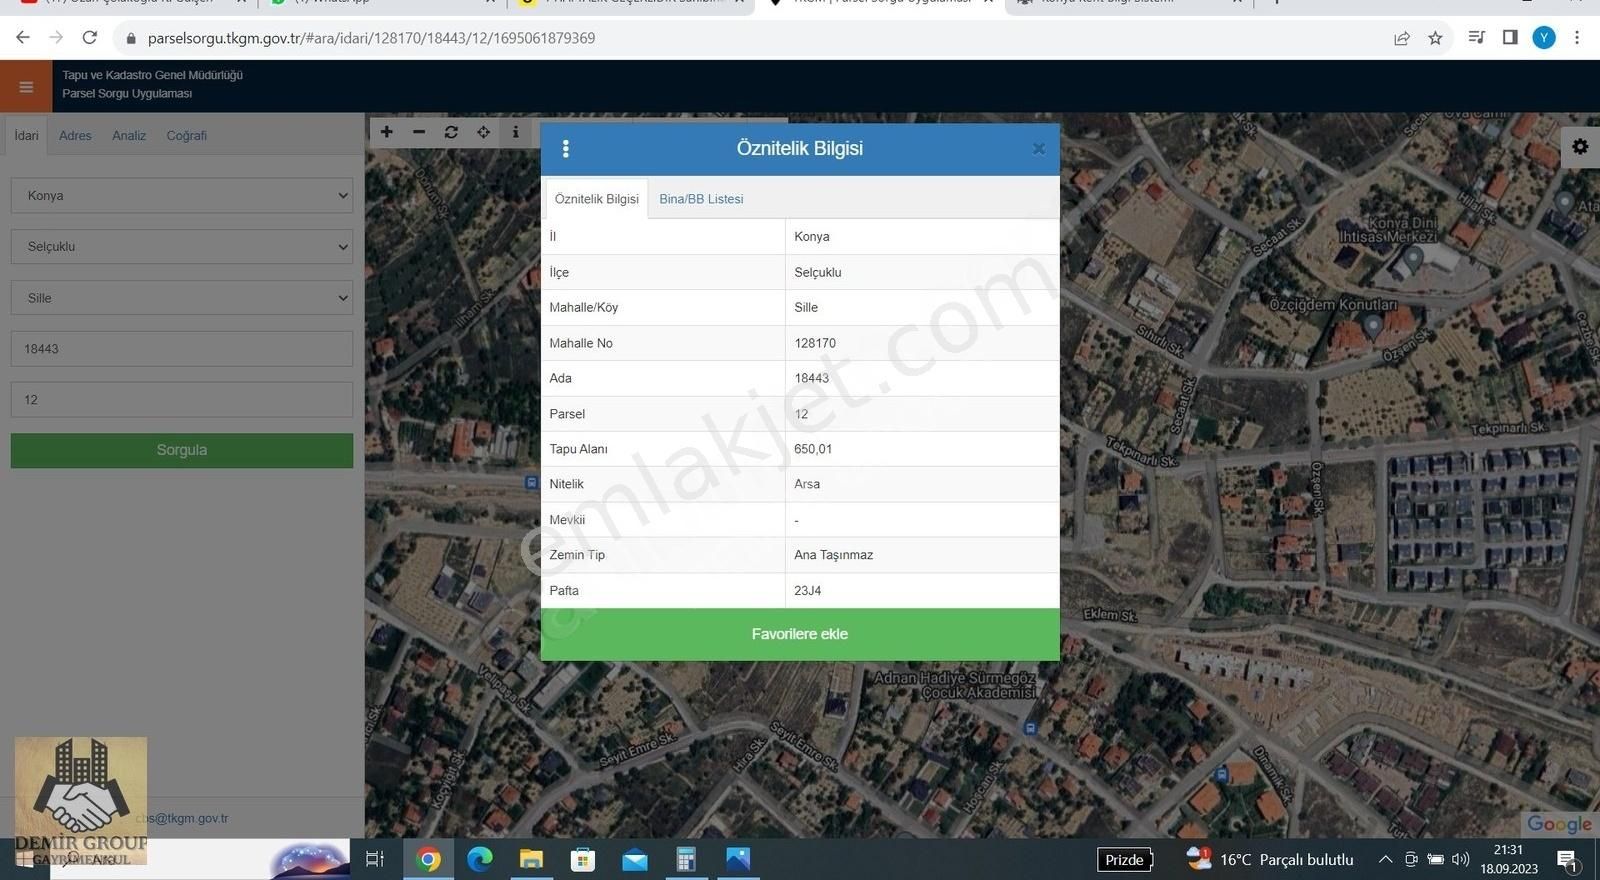Image resolution: width=1600 pixels, height=880 pixels.
Task: Open Chrome from the taskbar
Action: (428, 859)
